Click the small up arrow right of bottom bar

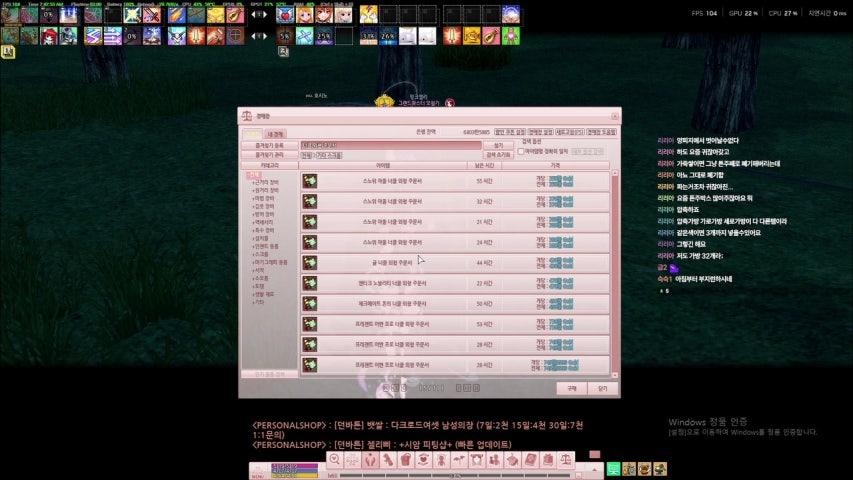tap(594, 469)
